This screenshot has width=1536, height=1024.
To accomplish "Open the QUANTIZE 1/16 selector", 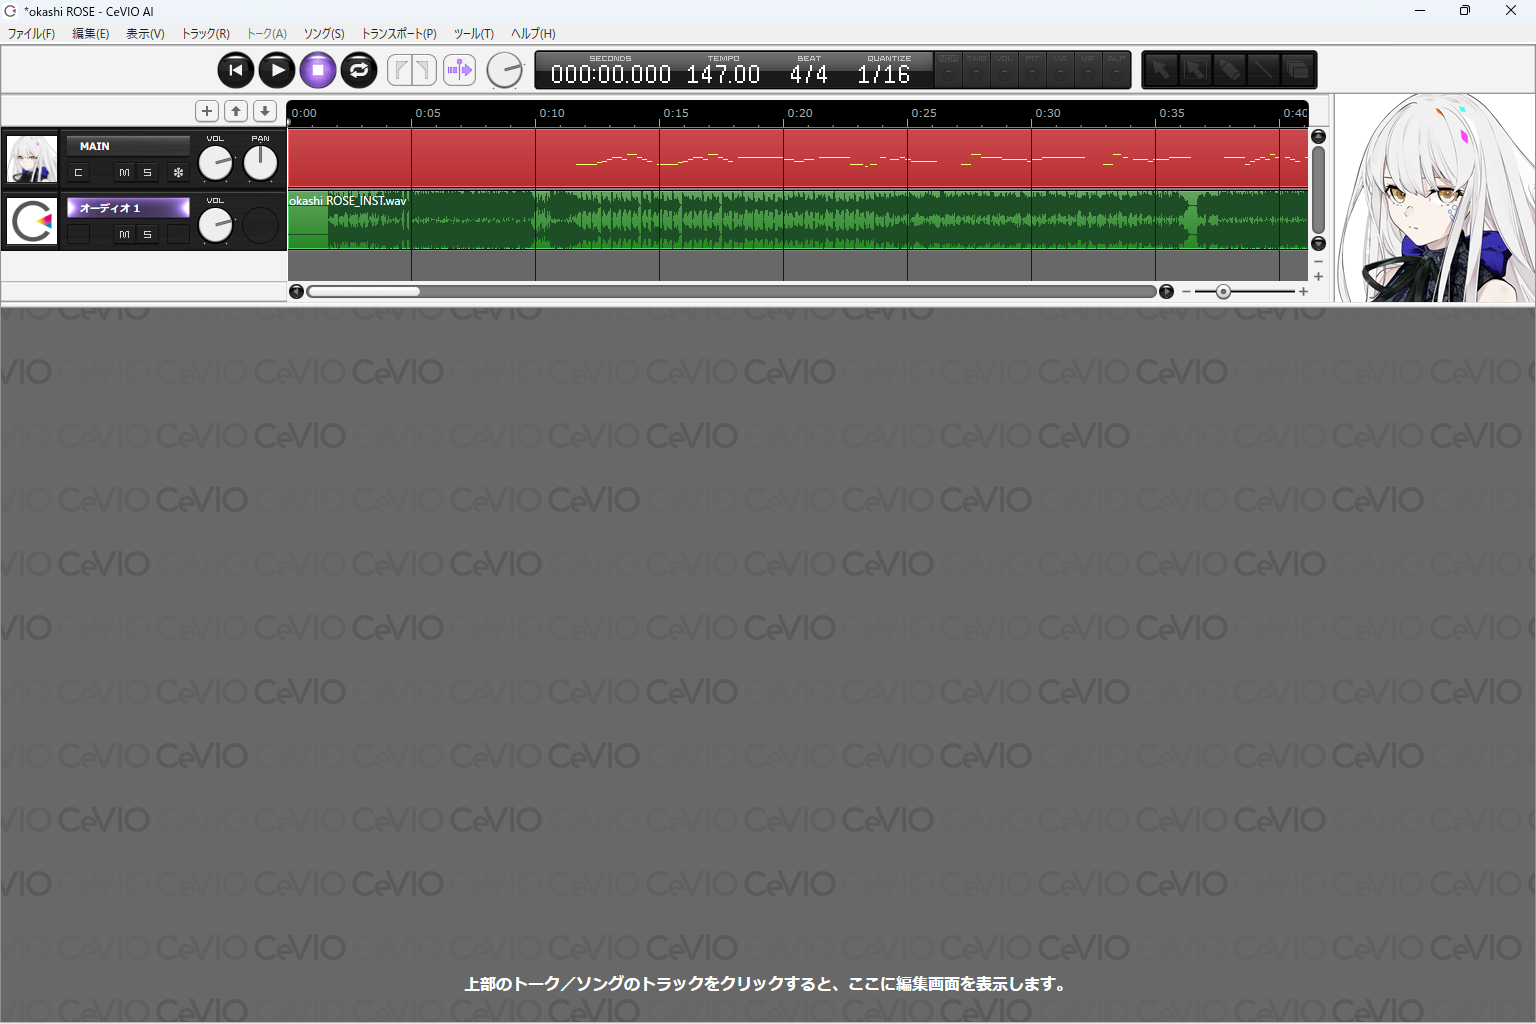I will click(x=884, y=74).
